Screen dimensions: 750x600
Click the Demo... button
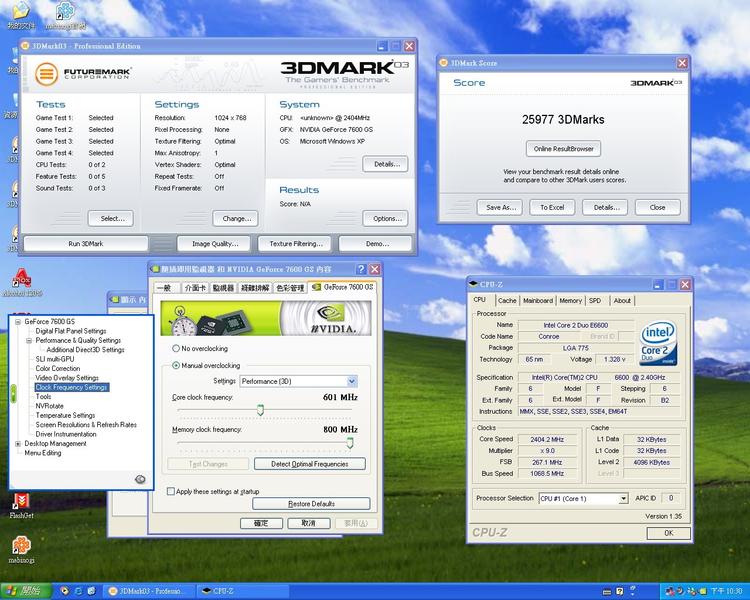click(x=375, y=244)
